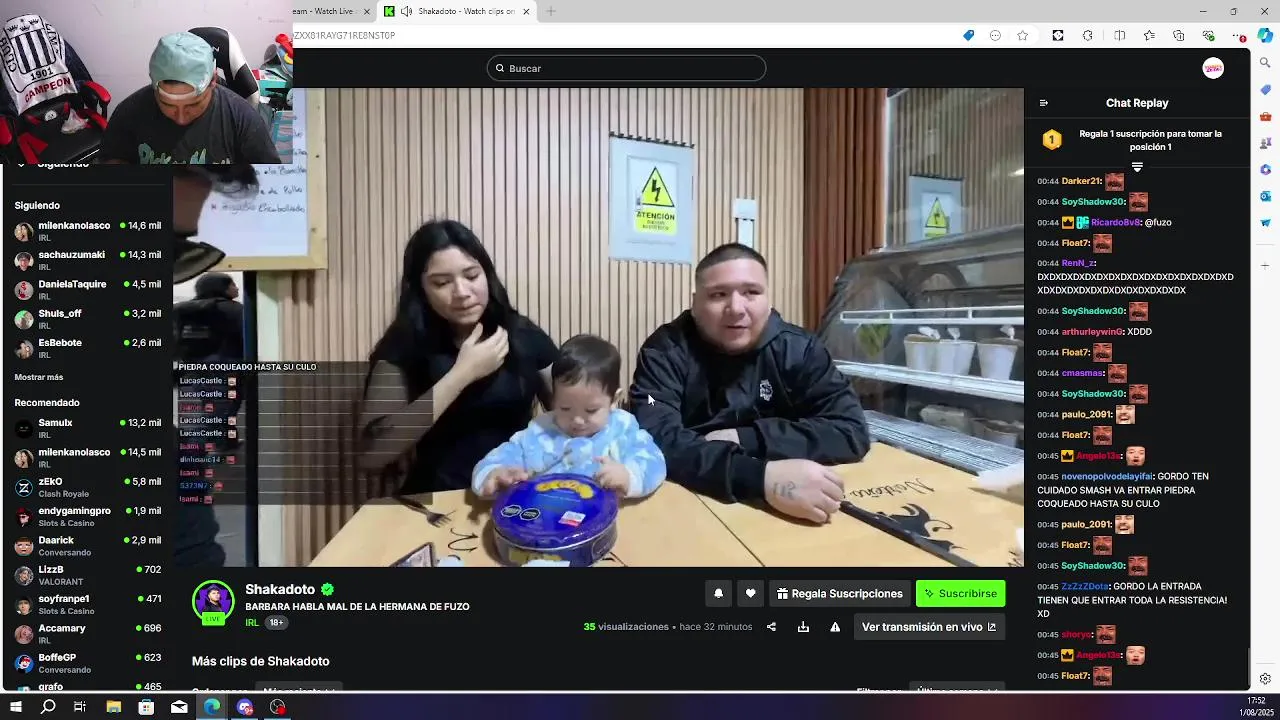Open EsBebote followed channel
Screen dimensions: 1280x720
pyautogui.click(x=87, y=347)
